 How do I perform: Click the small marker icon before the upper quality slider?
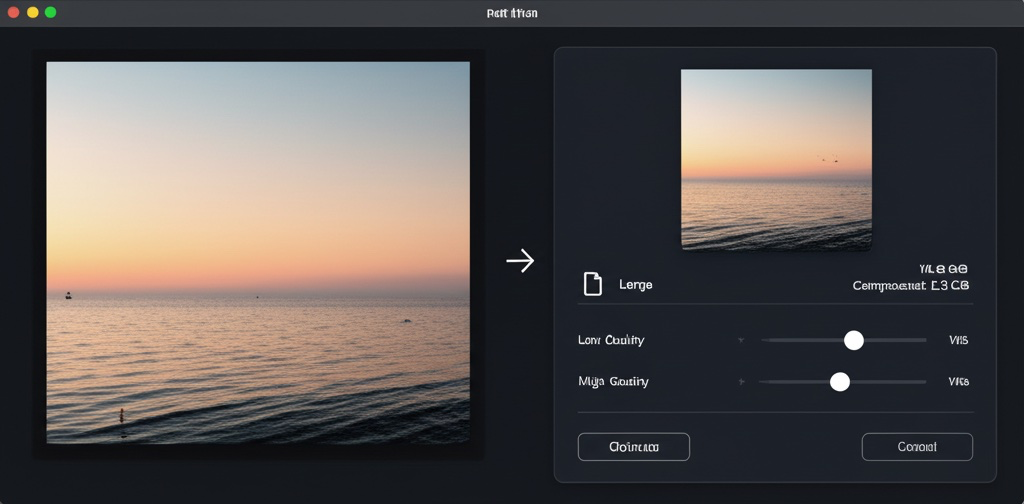[x=741, y=340]
